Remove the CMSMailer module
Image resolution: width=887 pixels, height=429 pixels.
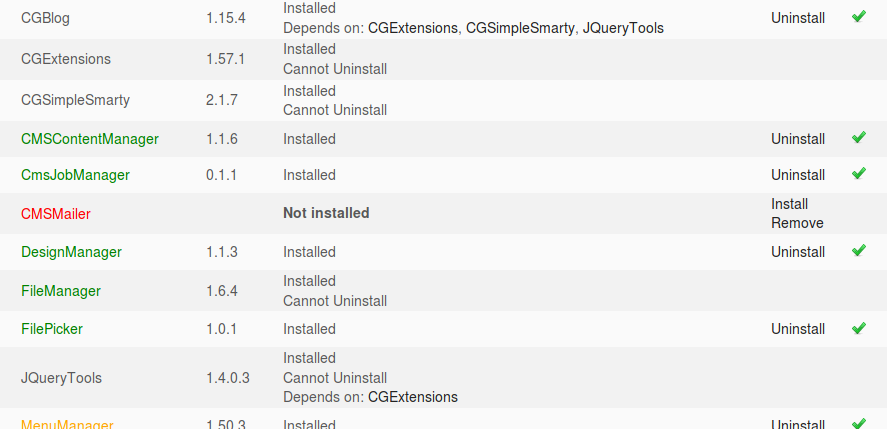[797, 223]
